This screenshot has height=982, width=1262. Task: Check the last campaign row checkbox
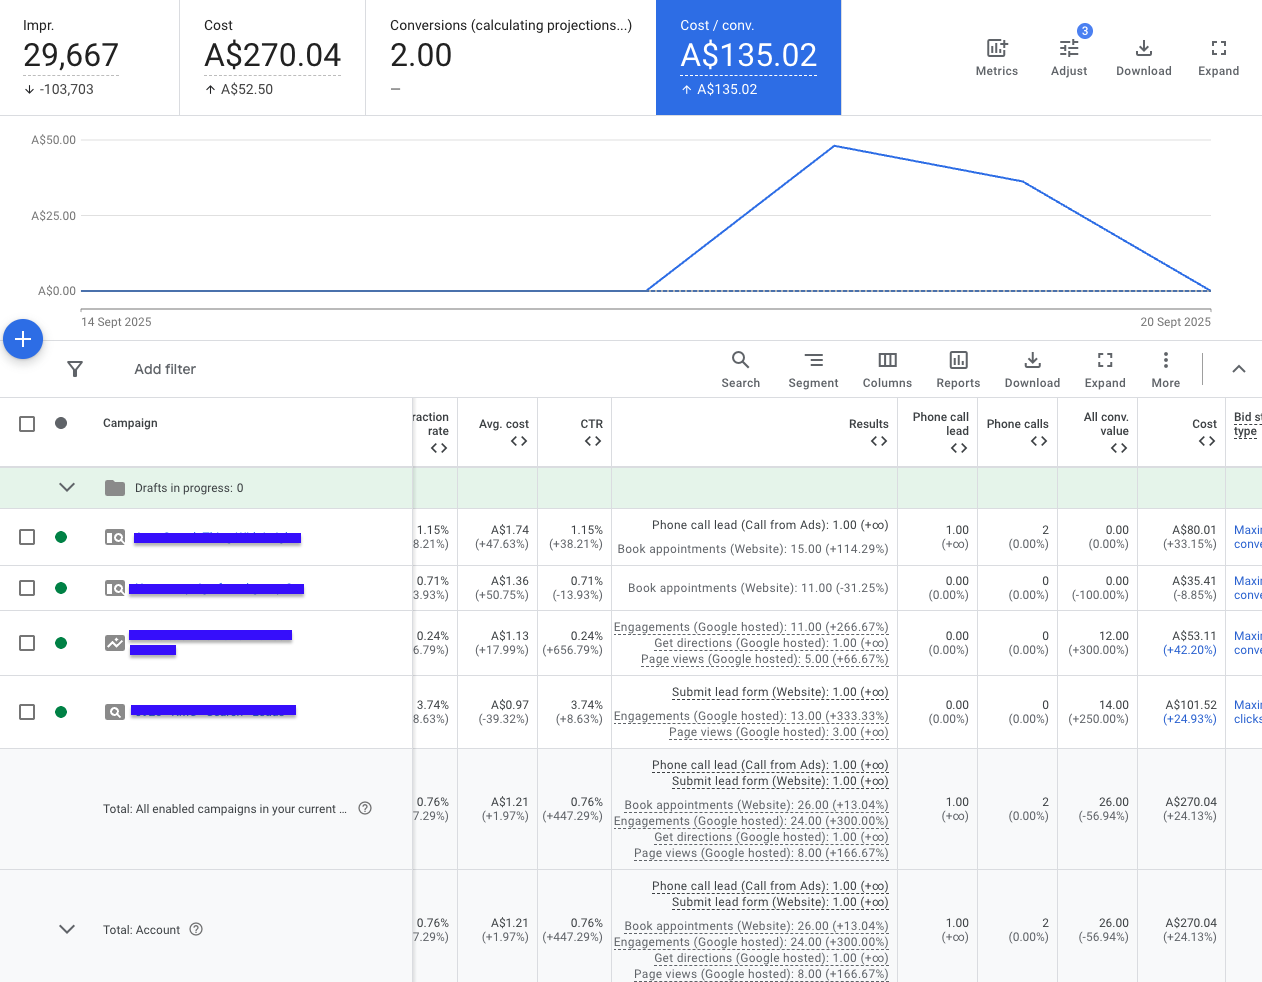tap(27, 712)
